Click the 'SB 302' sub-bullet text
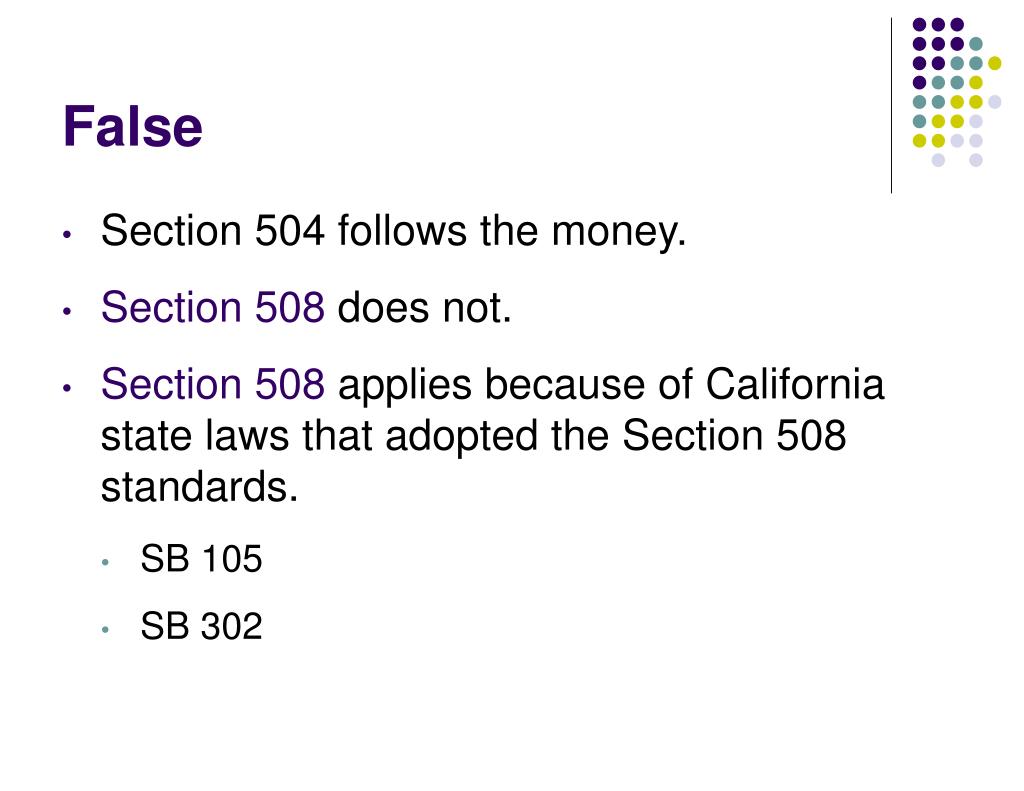The width and height of the screenshot is (1024, 791). click(x=201, y=626)
